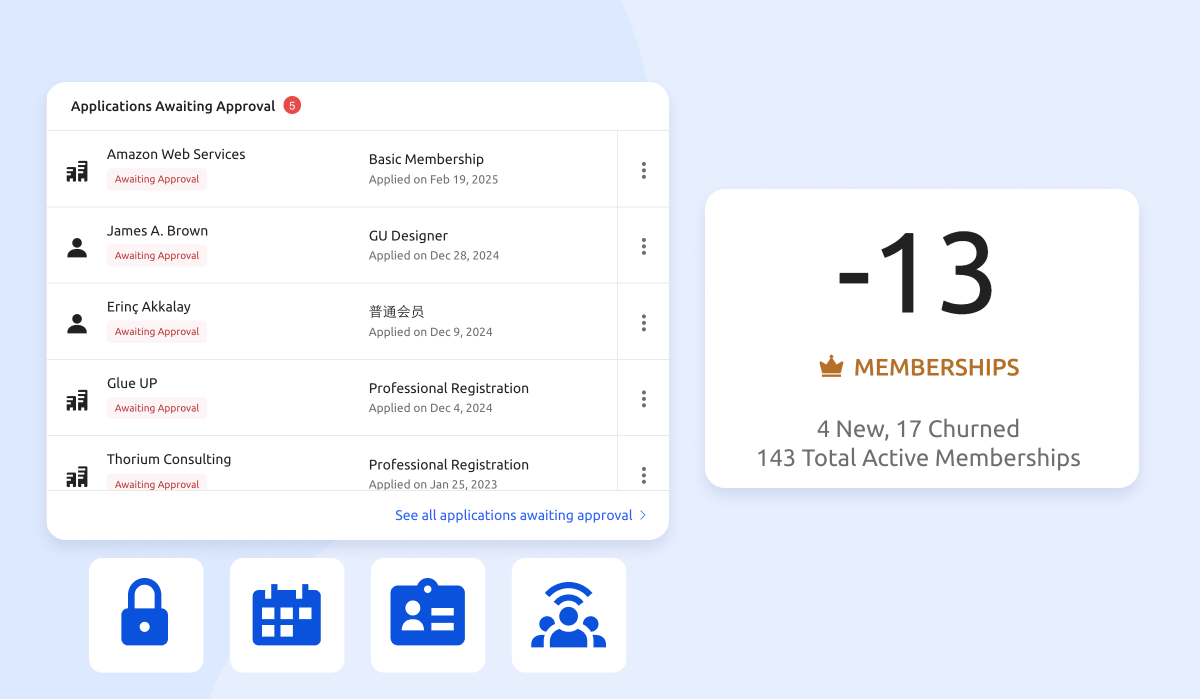Click the red 5 notification badge
1200x699 pixels.
pos(292,105)
